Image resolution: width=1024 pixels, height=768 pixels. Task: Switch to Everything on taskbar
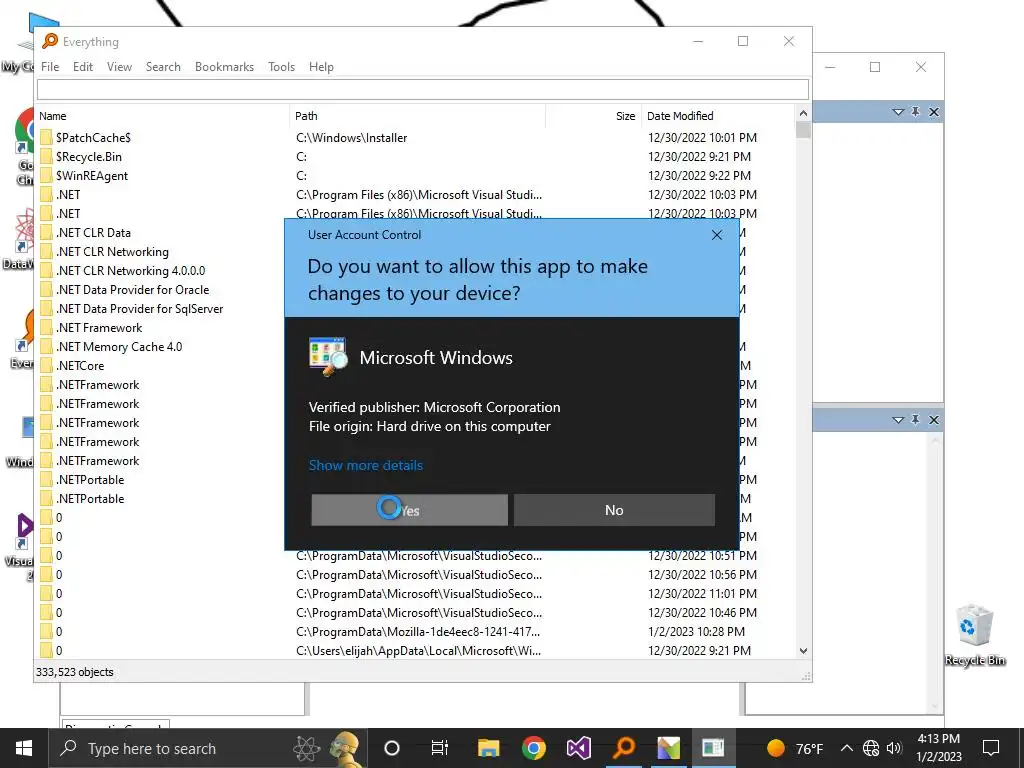(624, 748)
